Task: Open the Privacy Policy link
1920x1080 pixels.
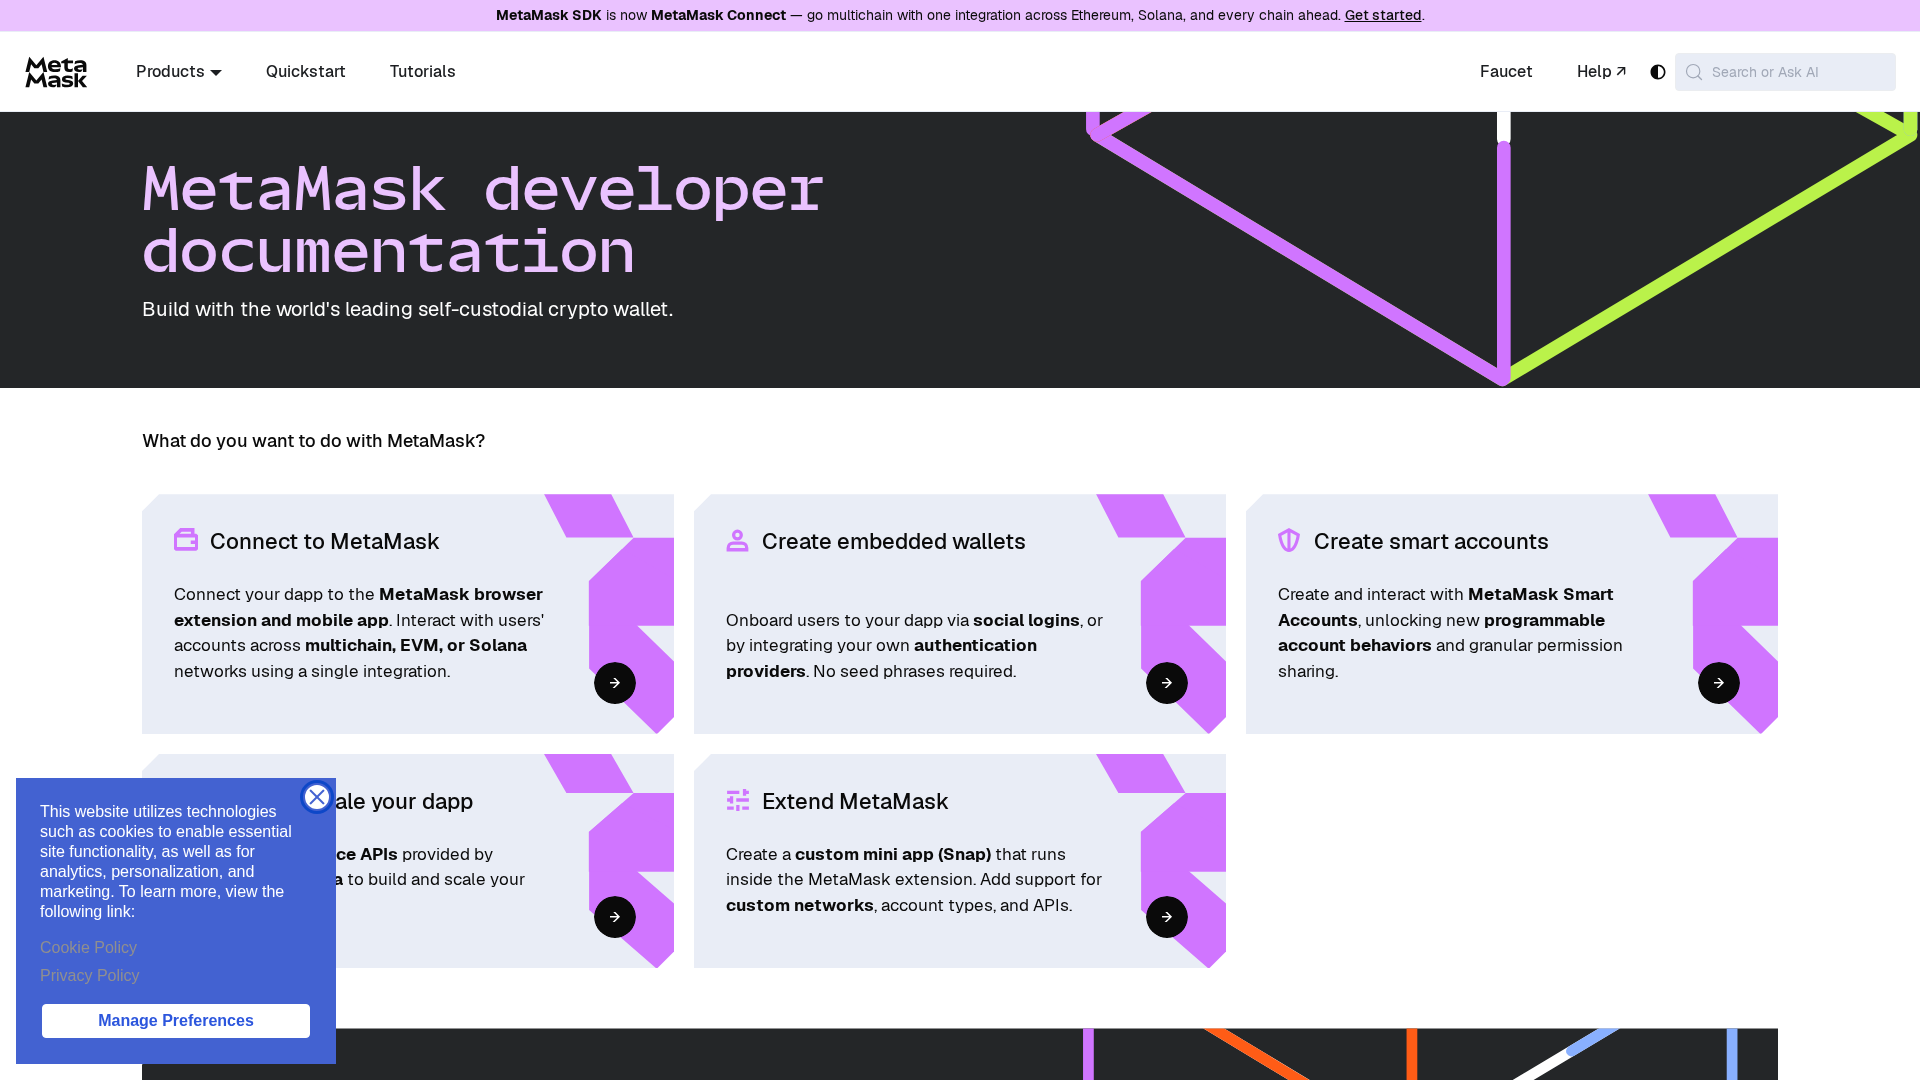Action: tap(90, 975)
